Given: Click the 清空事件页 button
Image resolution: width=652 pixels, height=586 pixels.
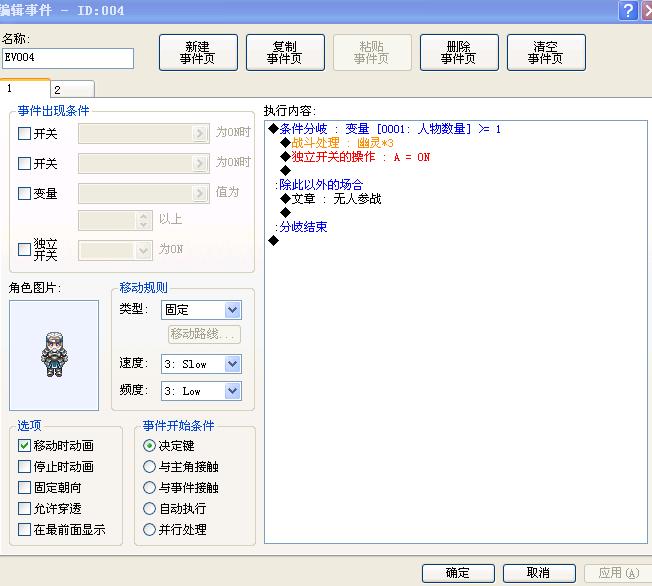Looking at the screenshot, I should pyautogui.click(x=546, y=52).
